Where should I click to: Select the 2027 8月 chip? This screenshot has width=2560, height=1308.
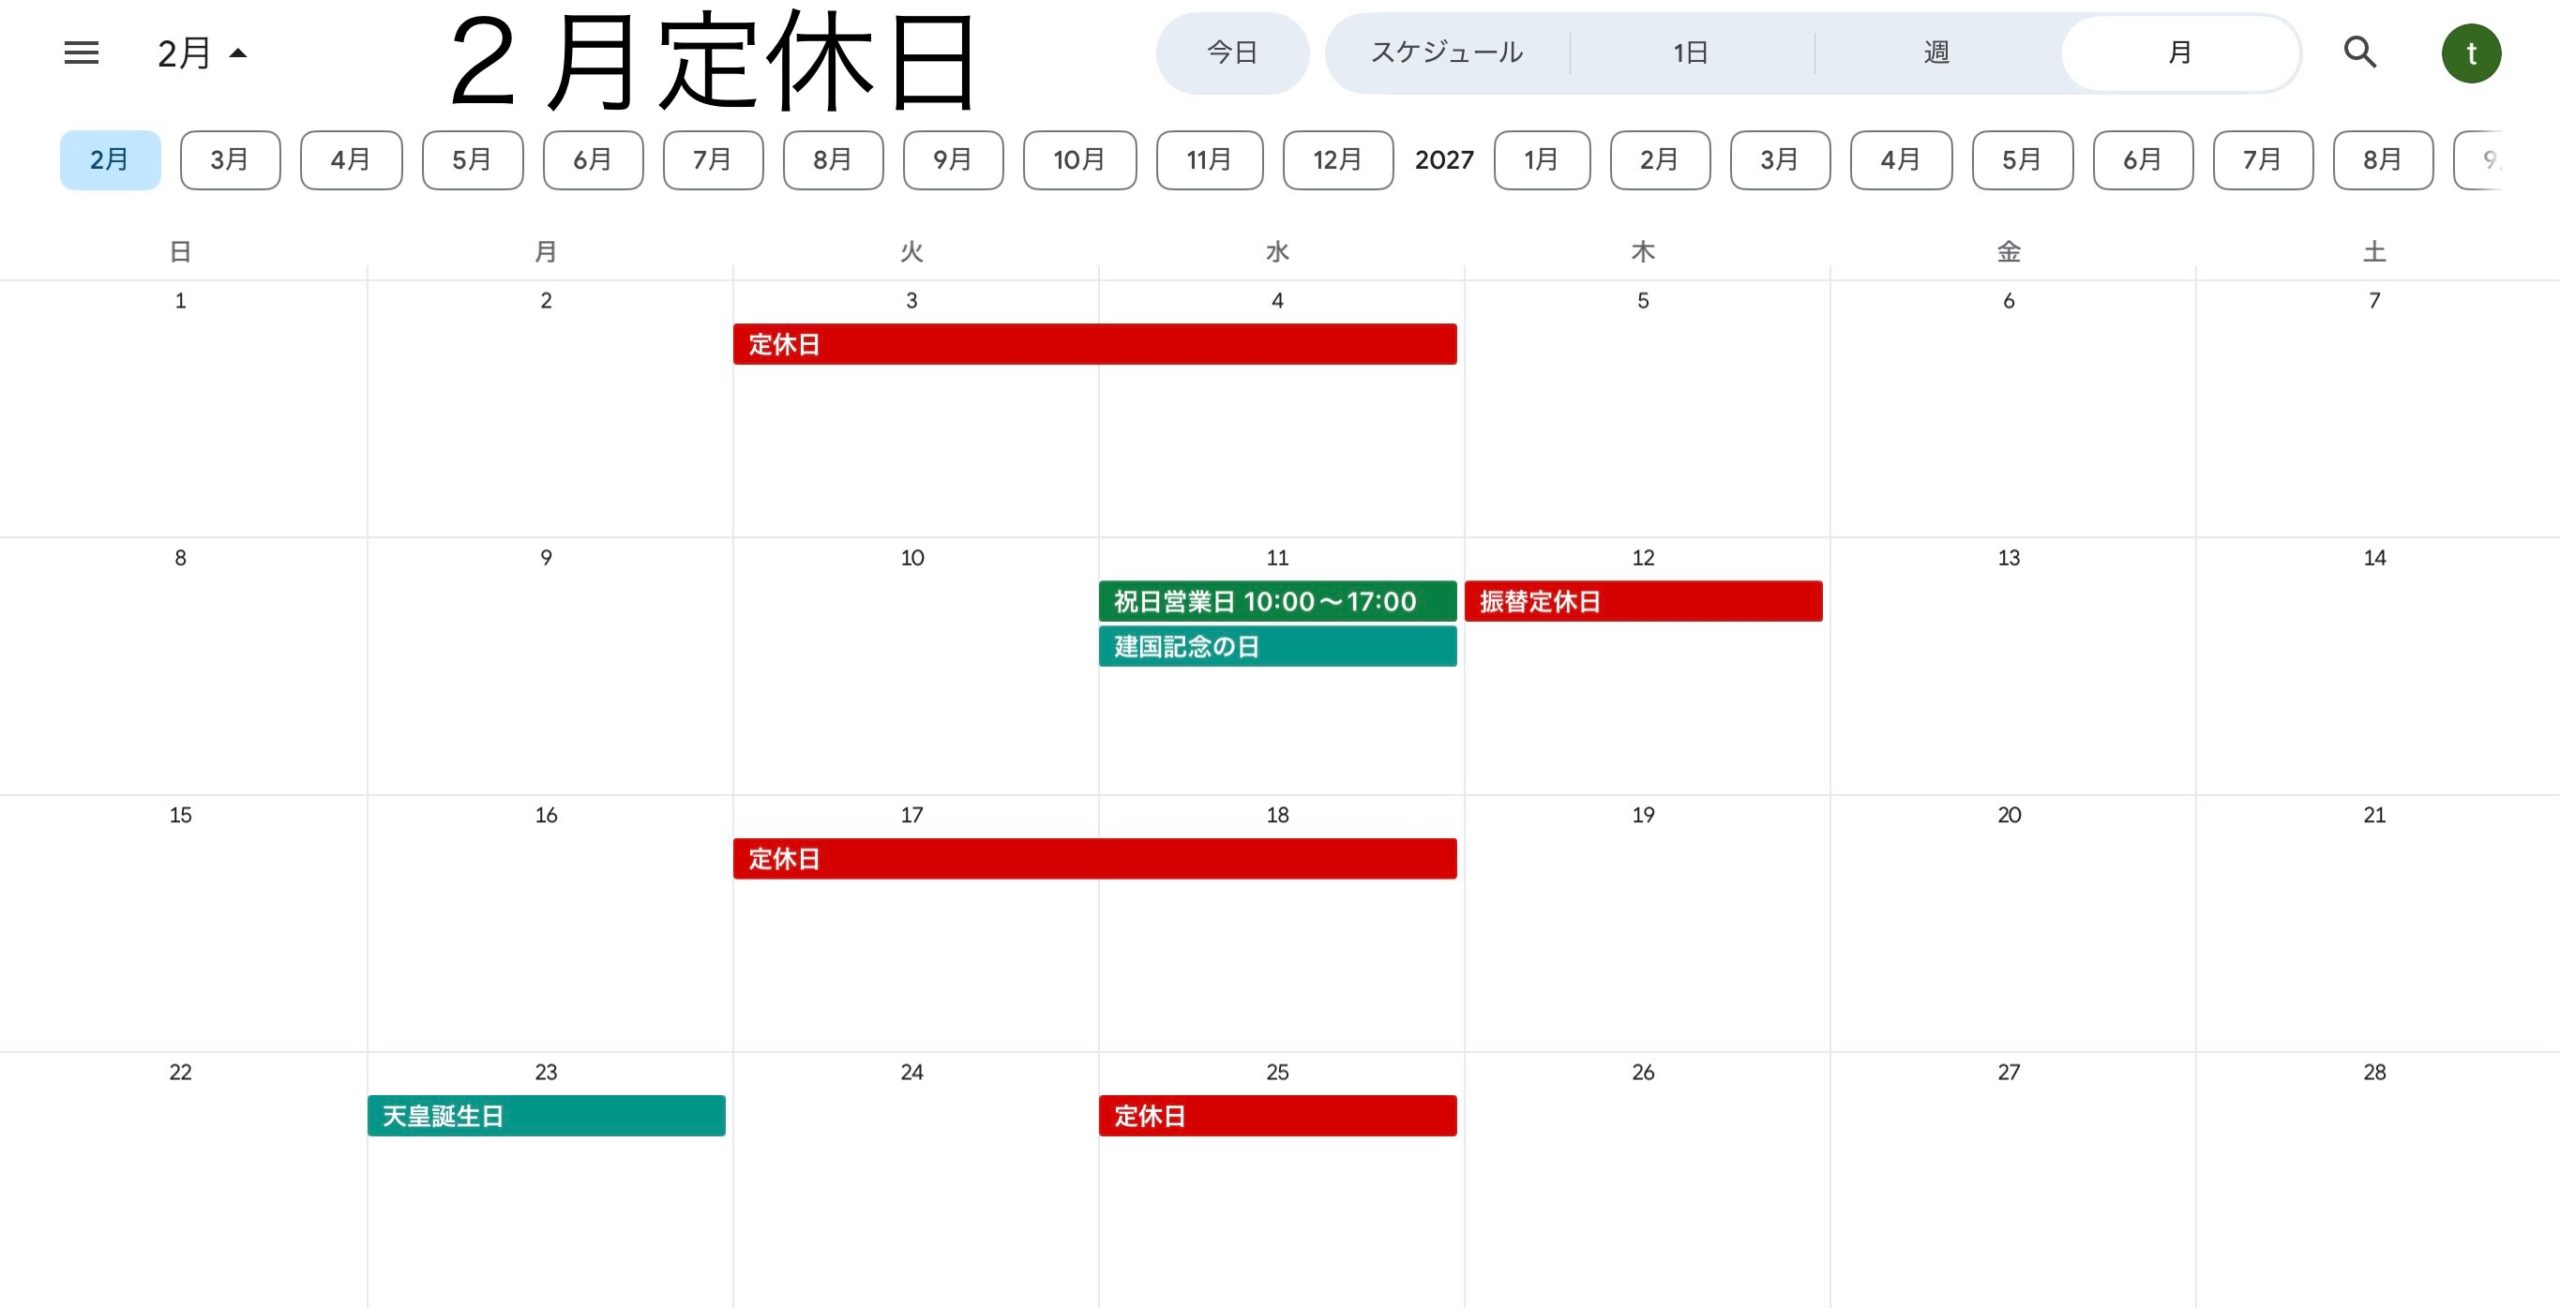(x=2382, y=160)
